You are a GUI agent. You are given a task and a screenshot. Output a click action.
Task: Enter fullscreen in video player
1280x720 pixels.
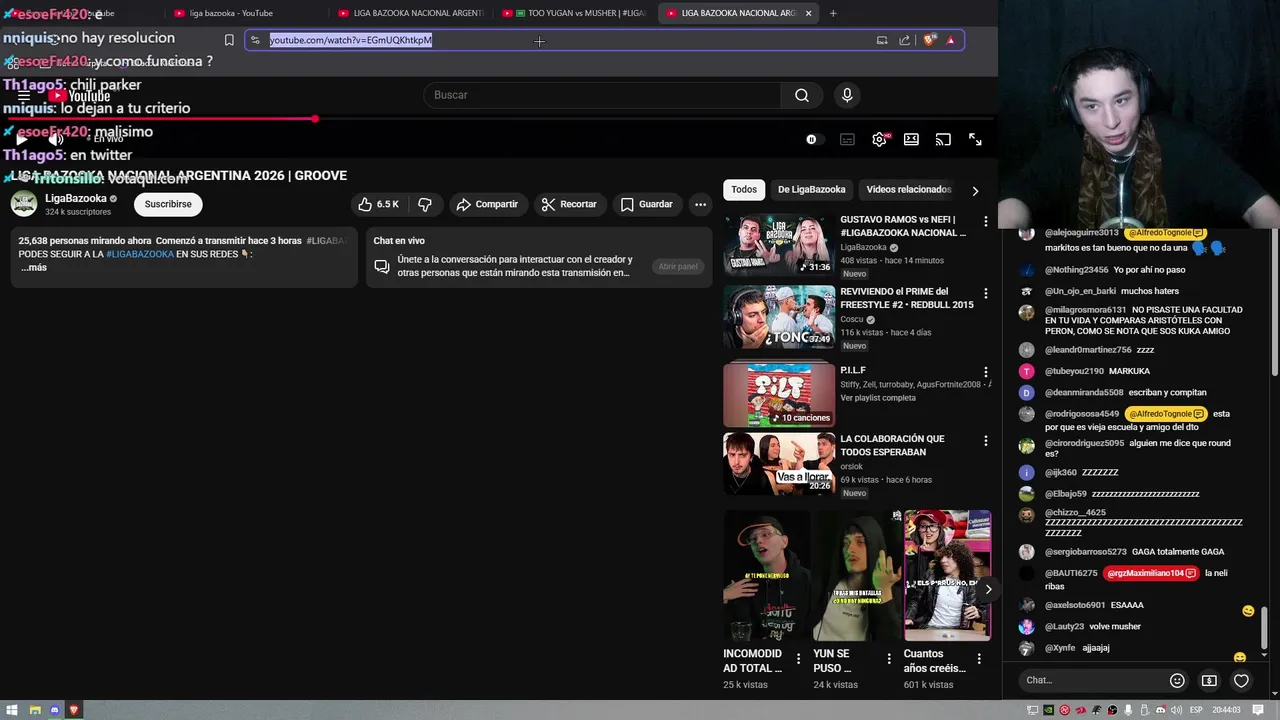coord(975,140)
